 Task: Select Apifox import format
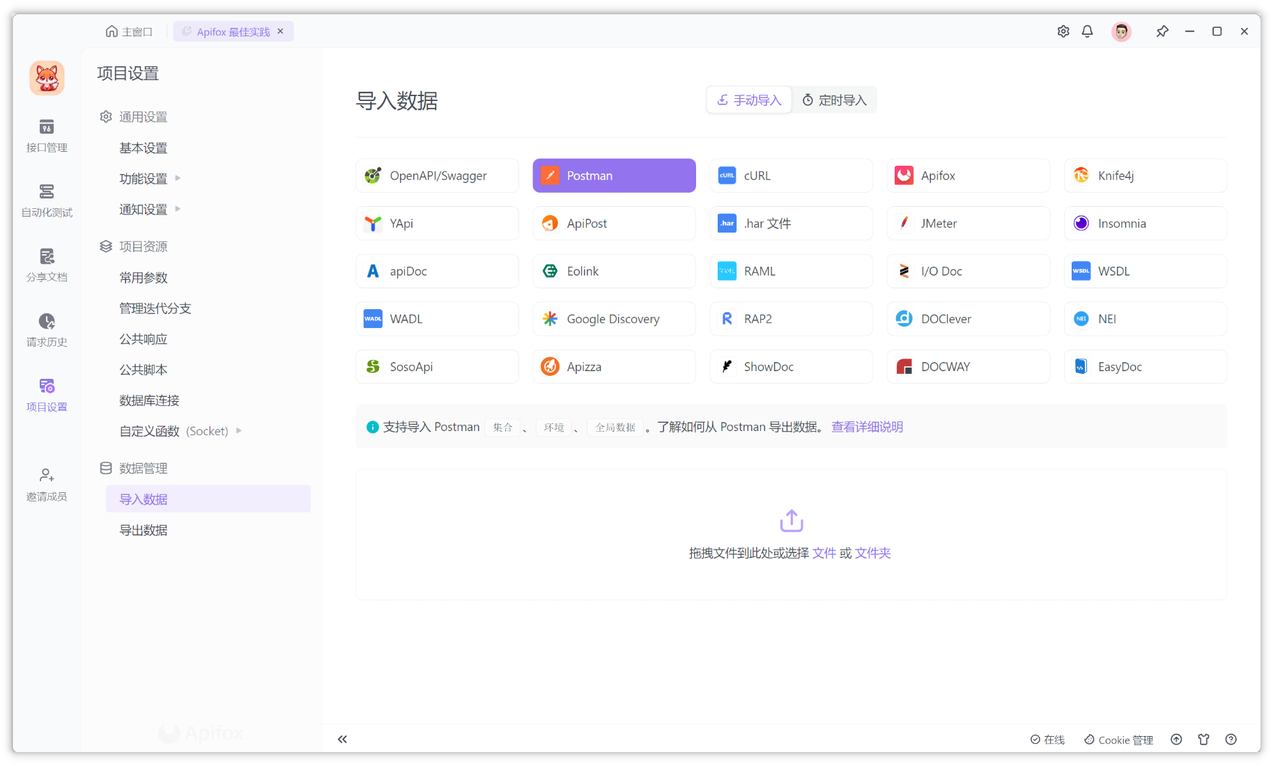(968, 176)
